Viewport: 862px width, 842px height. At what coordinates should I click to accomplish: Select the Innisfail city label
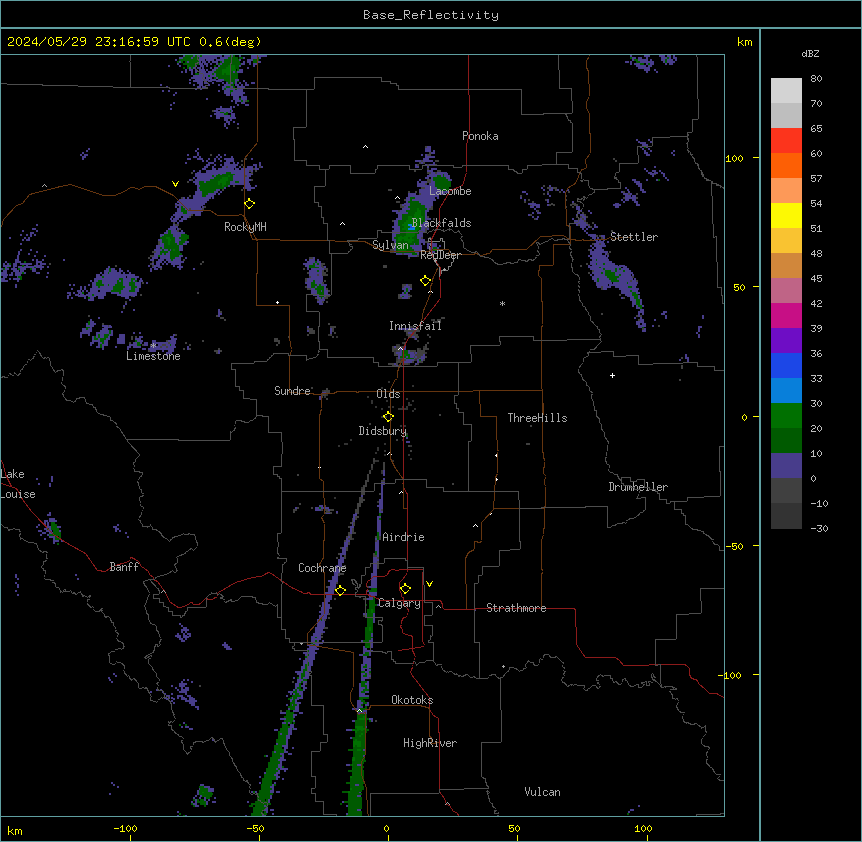pos(415,326)
